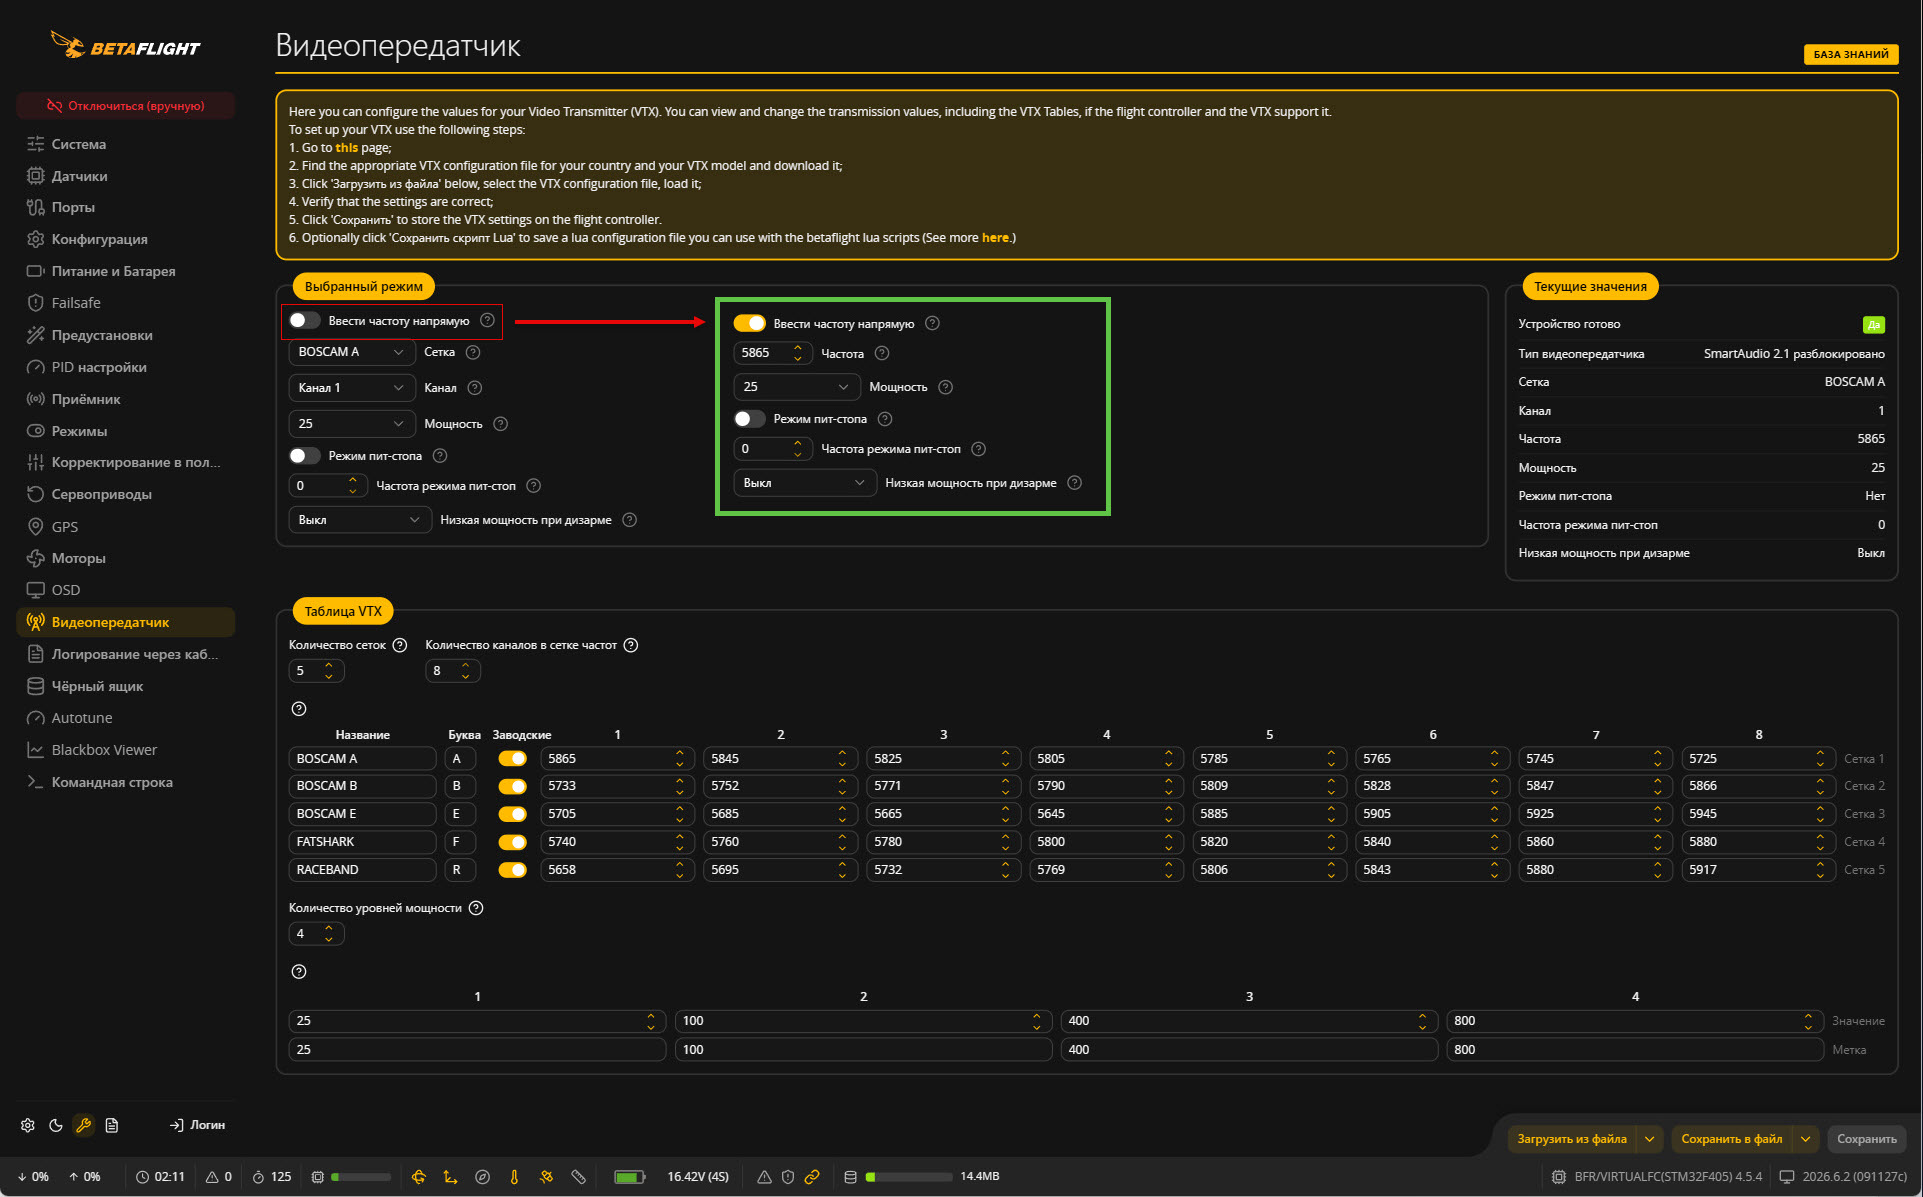Image resolution: width=1923 pixels, height=1197 pixels.
Task: Click help icon next to Количество сеток
Action: point(400,645)
